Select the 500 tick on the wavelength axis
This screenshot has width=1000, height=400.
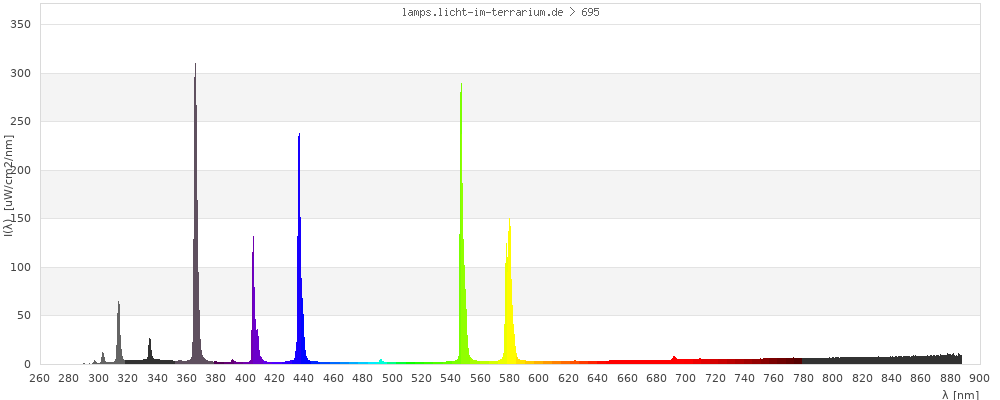click(392, 378)
